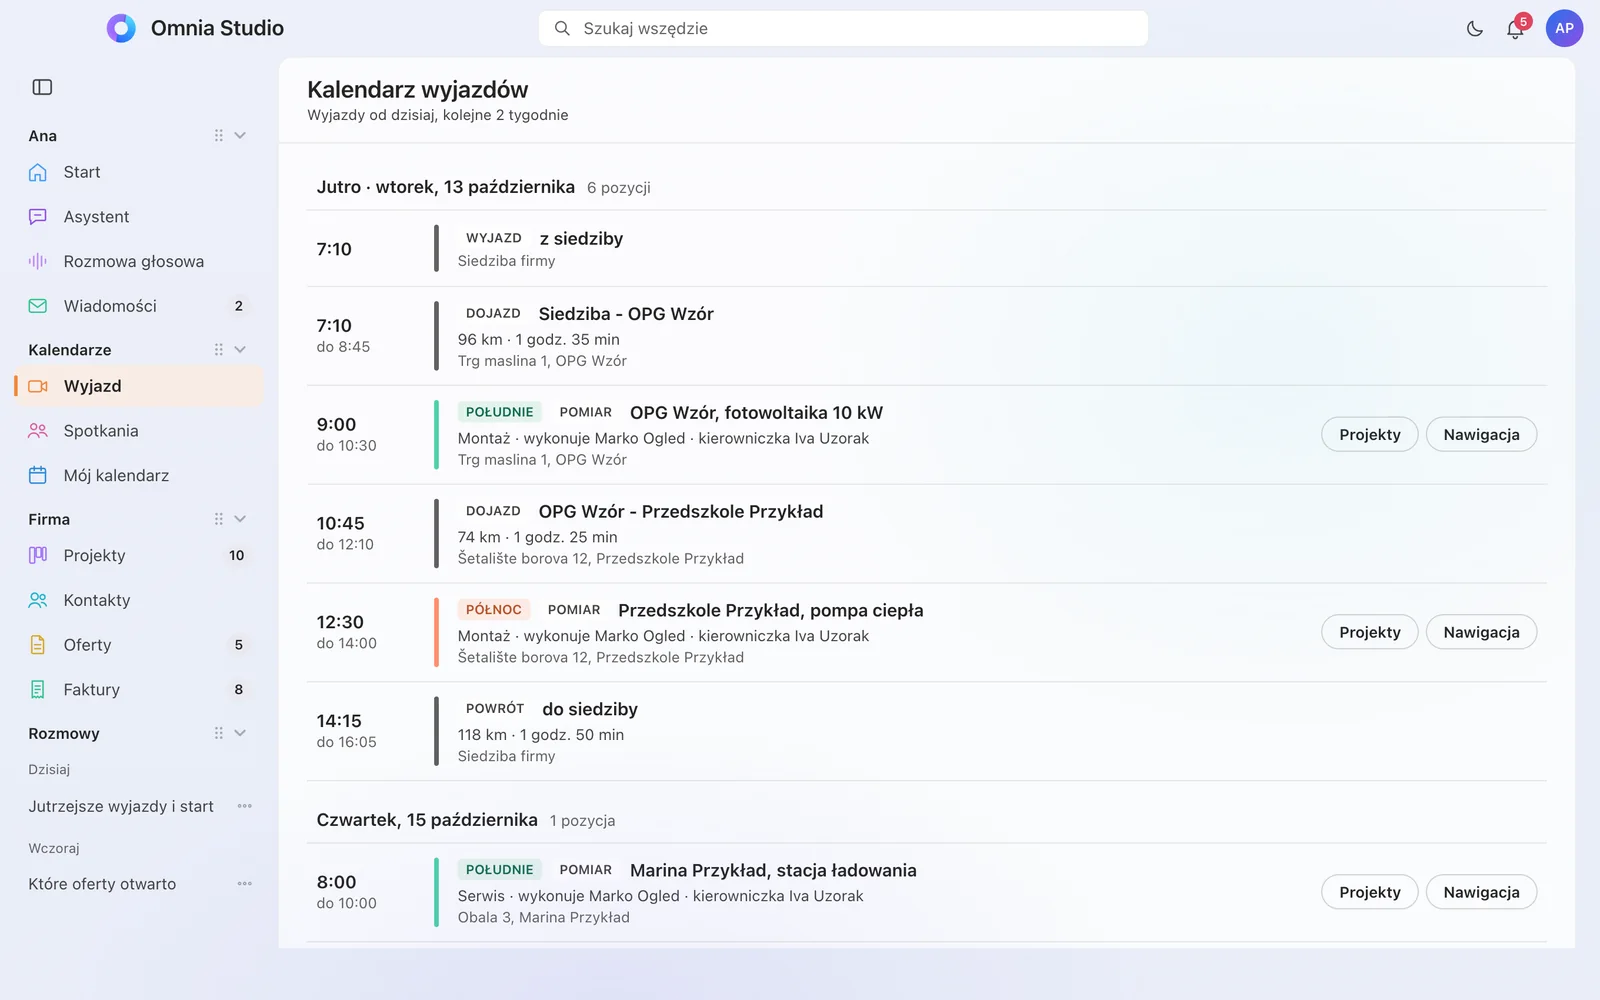
Task: Open the notifications bell
Action: (1515, 29)
